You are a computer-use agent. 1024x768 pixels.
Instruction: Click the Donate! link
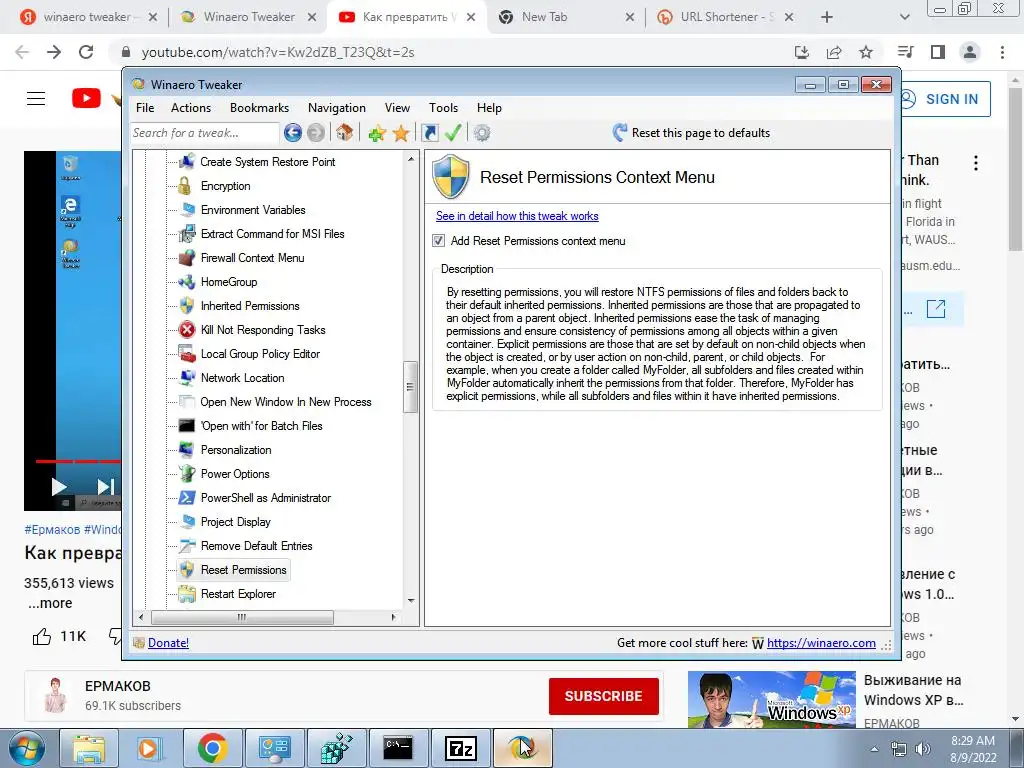click(x=168, y=643)
